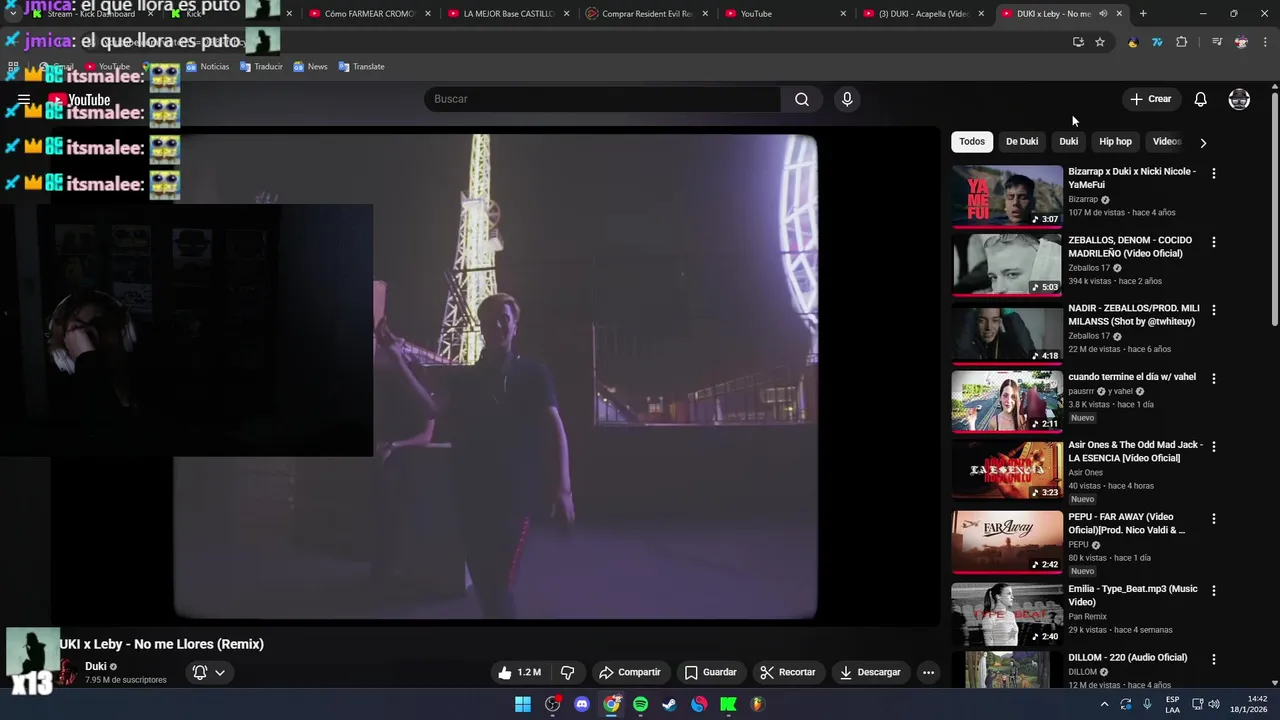Click the install app icon in address bar
The width and height of the screenshot is (1280, 720).
[1078, 42]
